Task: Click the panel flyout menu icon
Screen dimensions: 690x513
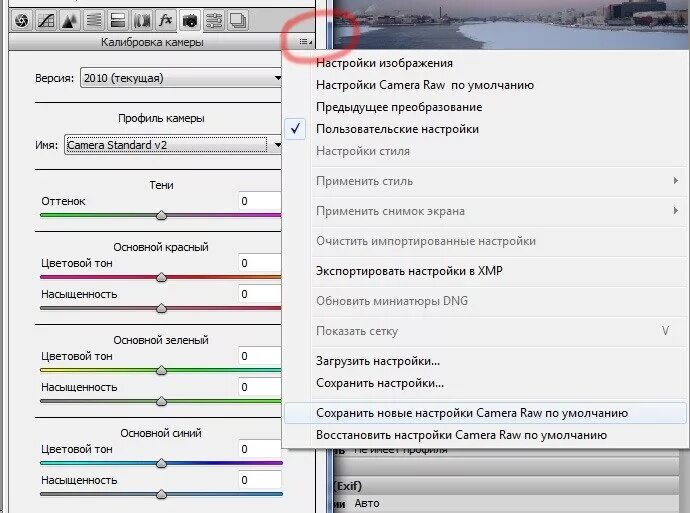Action: pos(305,42)
